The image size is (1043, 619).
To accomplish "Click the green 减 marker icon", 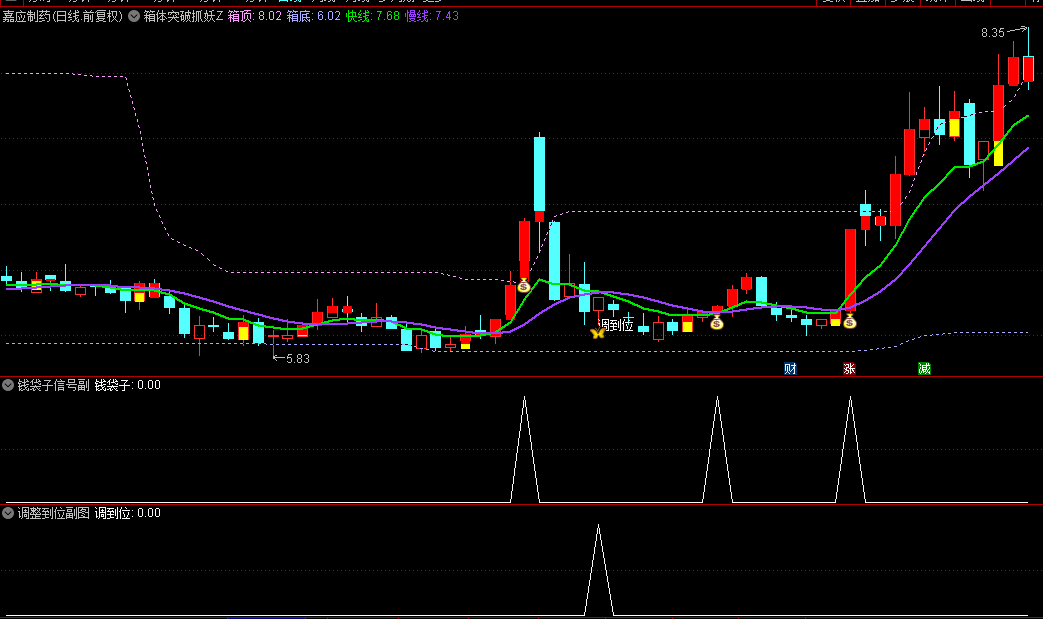I will point(924,368).
